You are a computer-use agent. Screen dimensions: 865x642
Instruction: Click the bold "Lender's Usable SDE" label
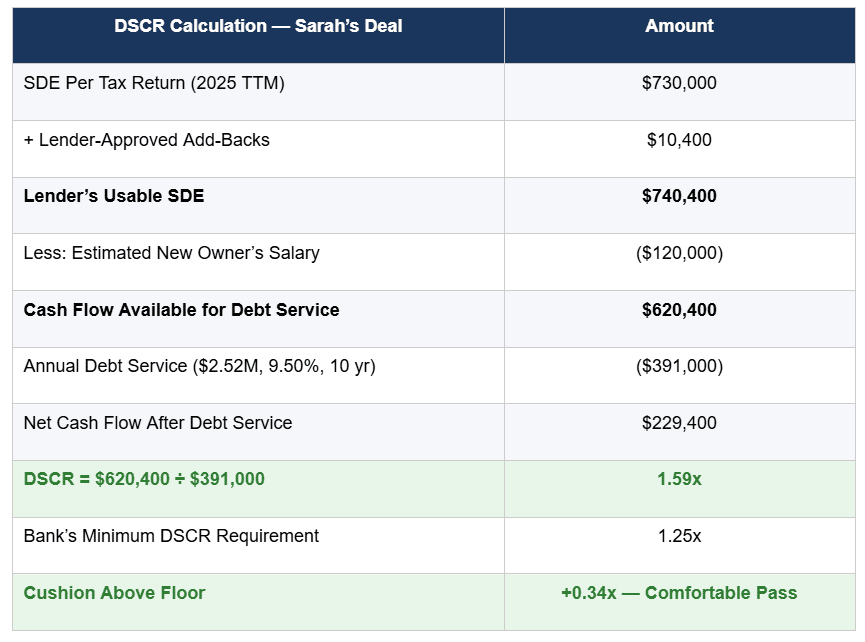(x=114, y=196)
